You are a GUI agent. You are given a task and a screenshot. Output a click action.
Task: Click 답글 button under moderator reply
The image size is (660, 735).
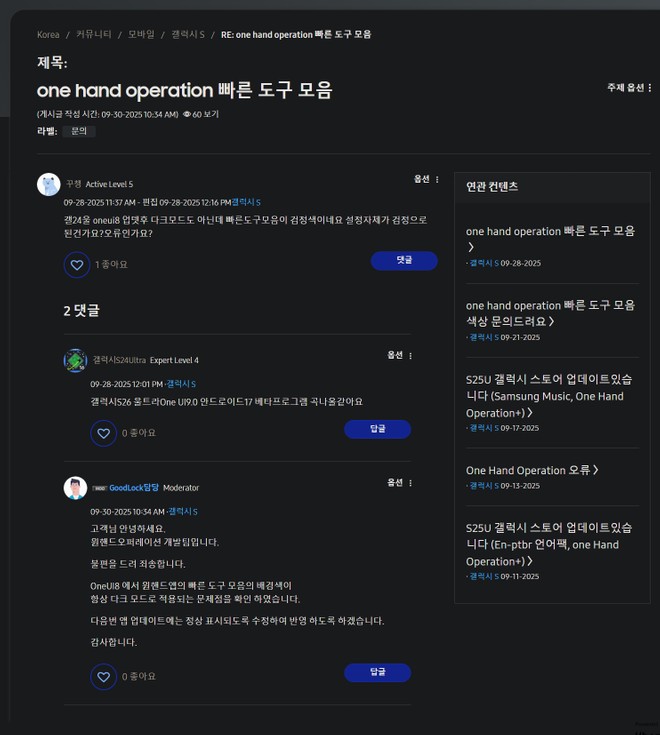pos(377,673)
